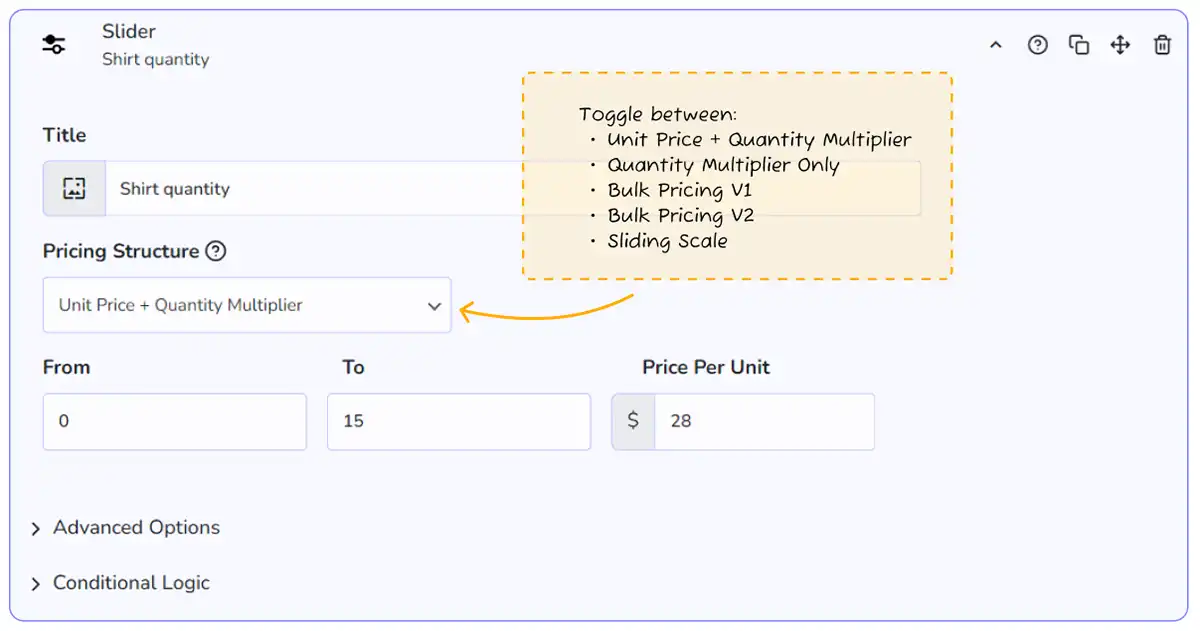
Task: Show Pricing Structure help tooltip
Action: tap(216, 251)
